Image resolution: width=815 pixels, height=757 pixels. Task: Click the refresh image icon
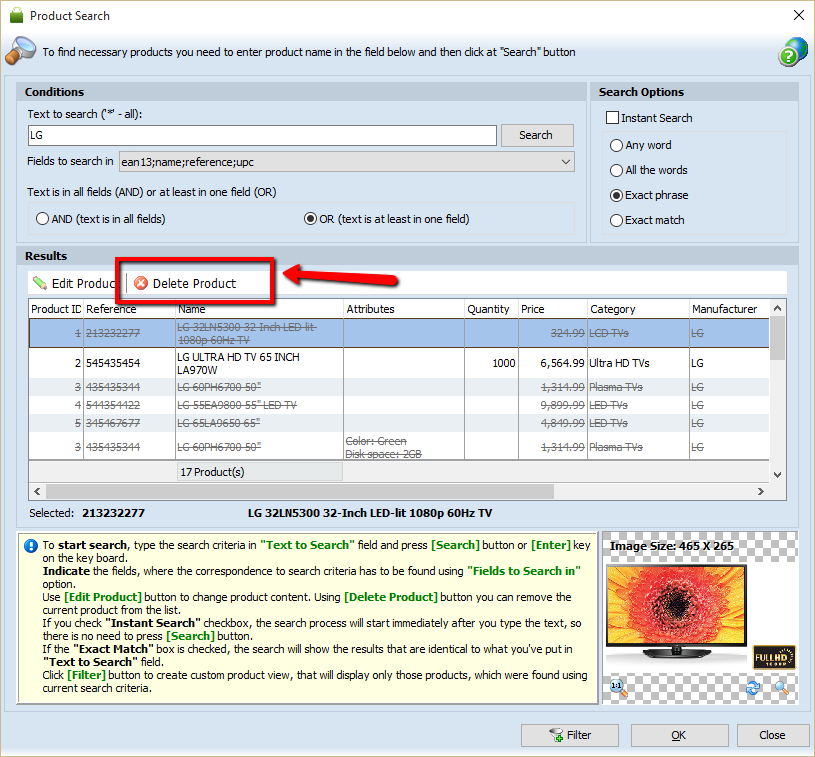753,688
